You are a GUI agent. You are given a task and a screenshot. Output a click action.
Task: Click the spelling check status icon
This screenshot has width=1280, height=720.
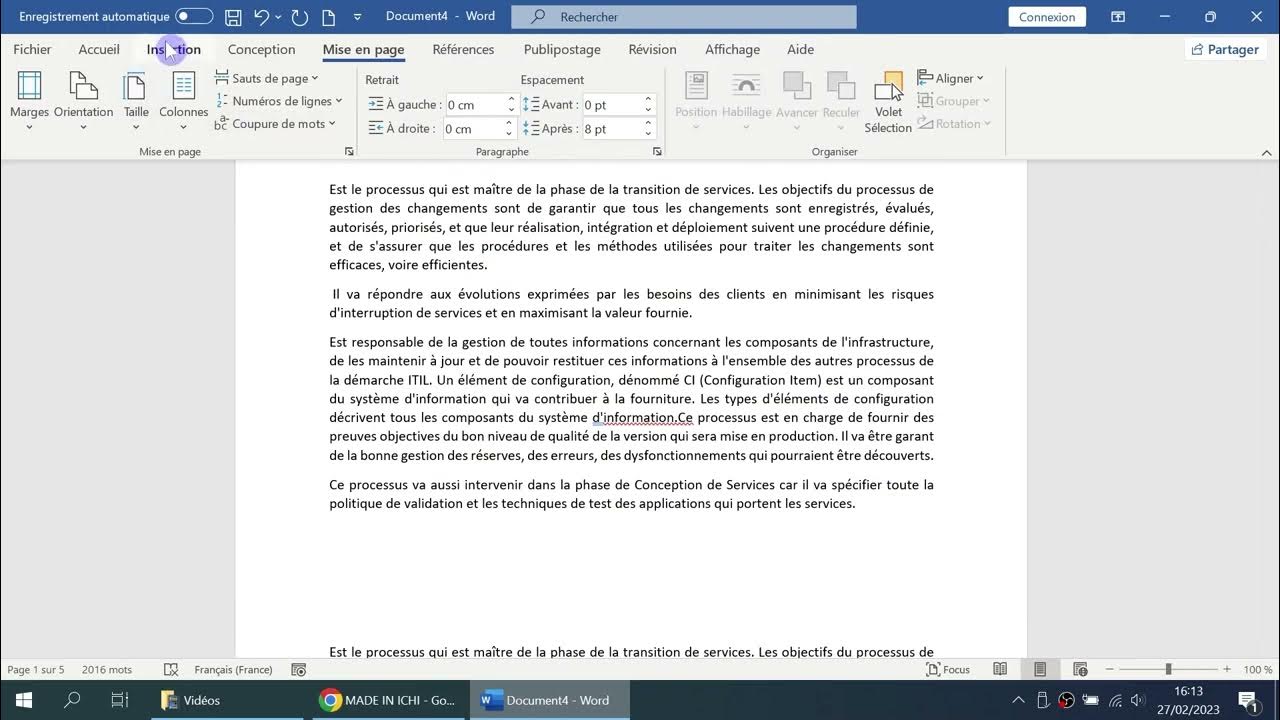(171, 670)
